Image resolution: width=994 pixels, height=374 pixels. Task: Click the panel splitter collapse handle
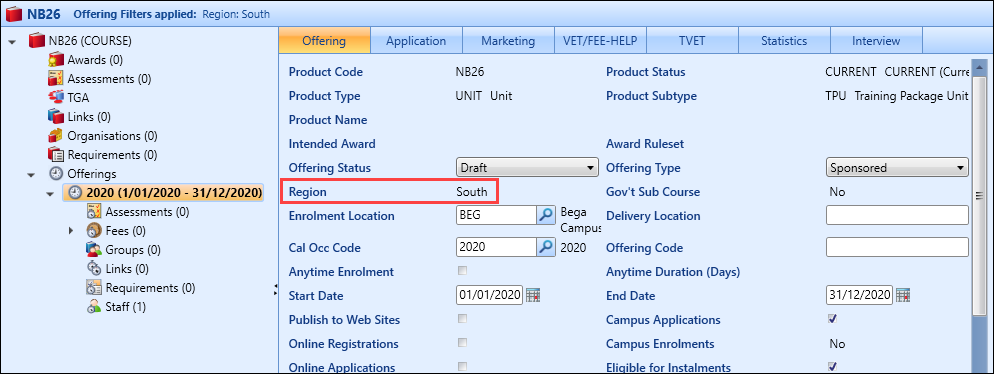[276, 289]
